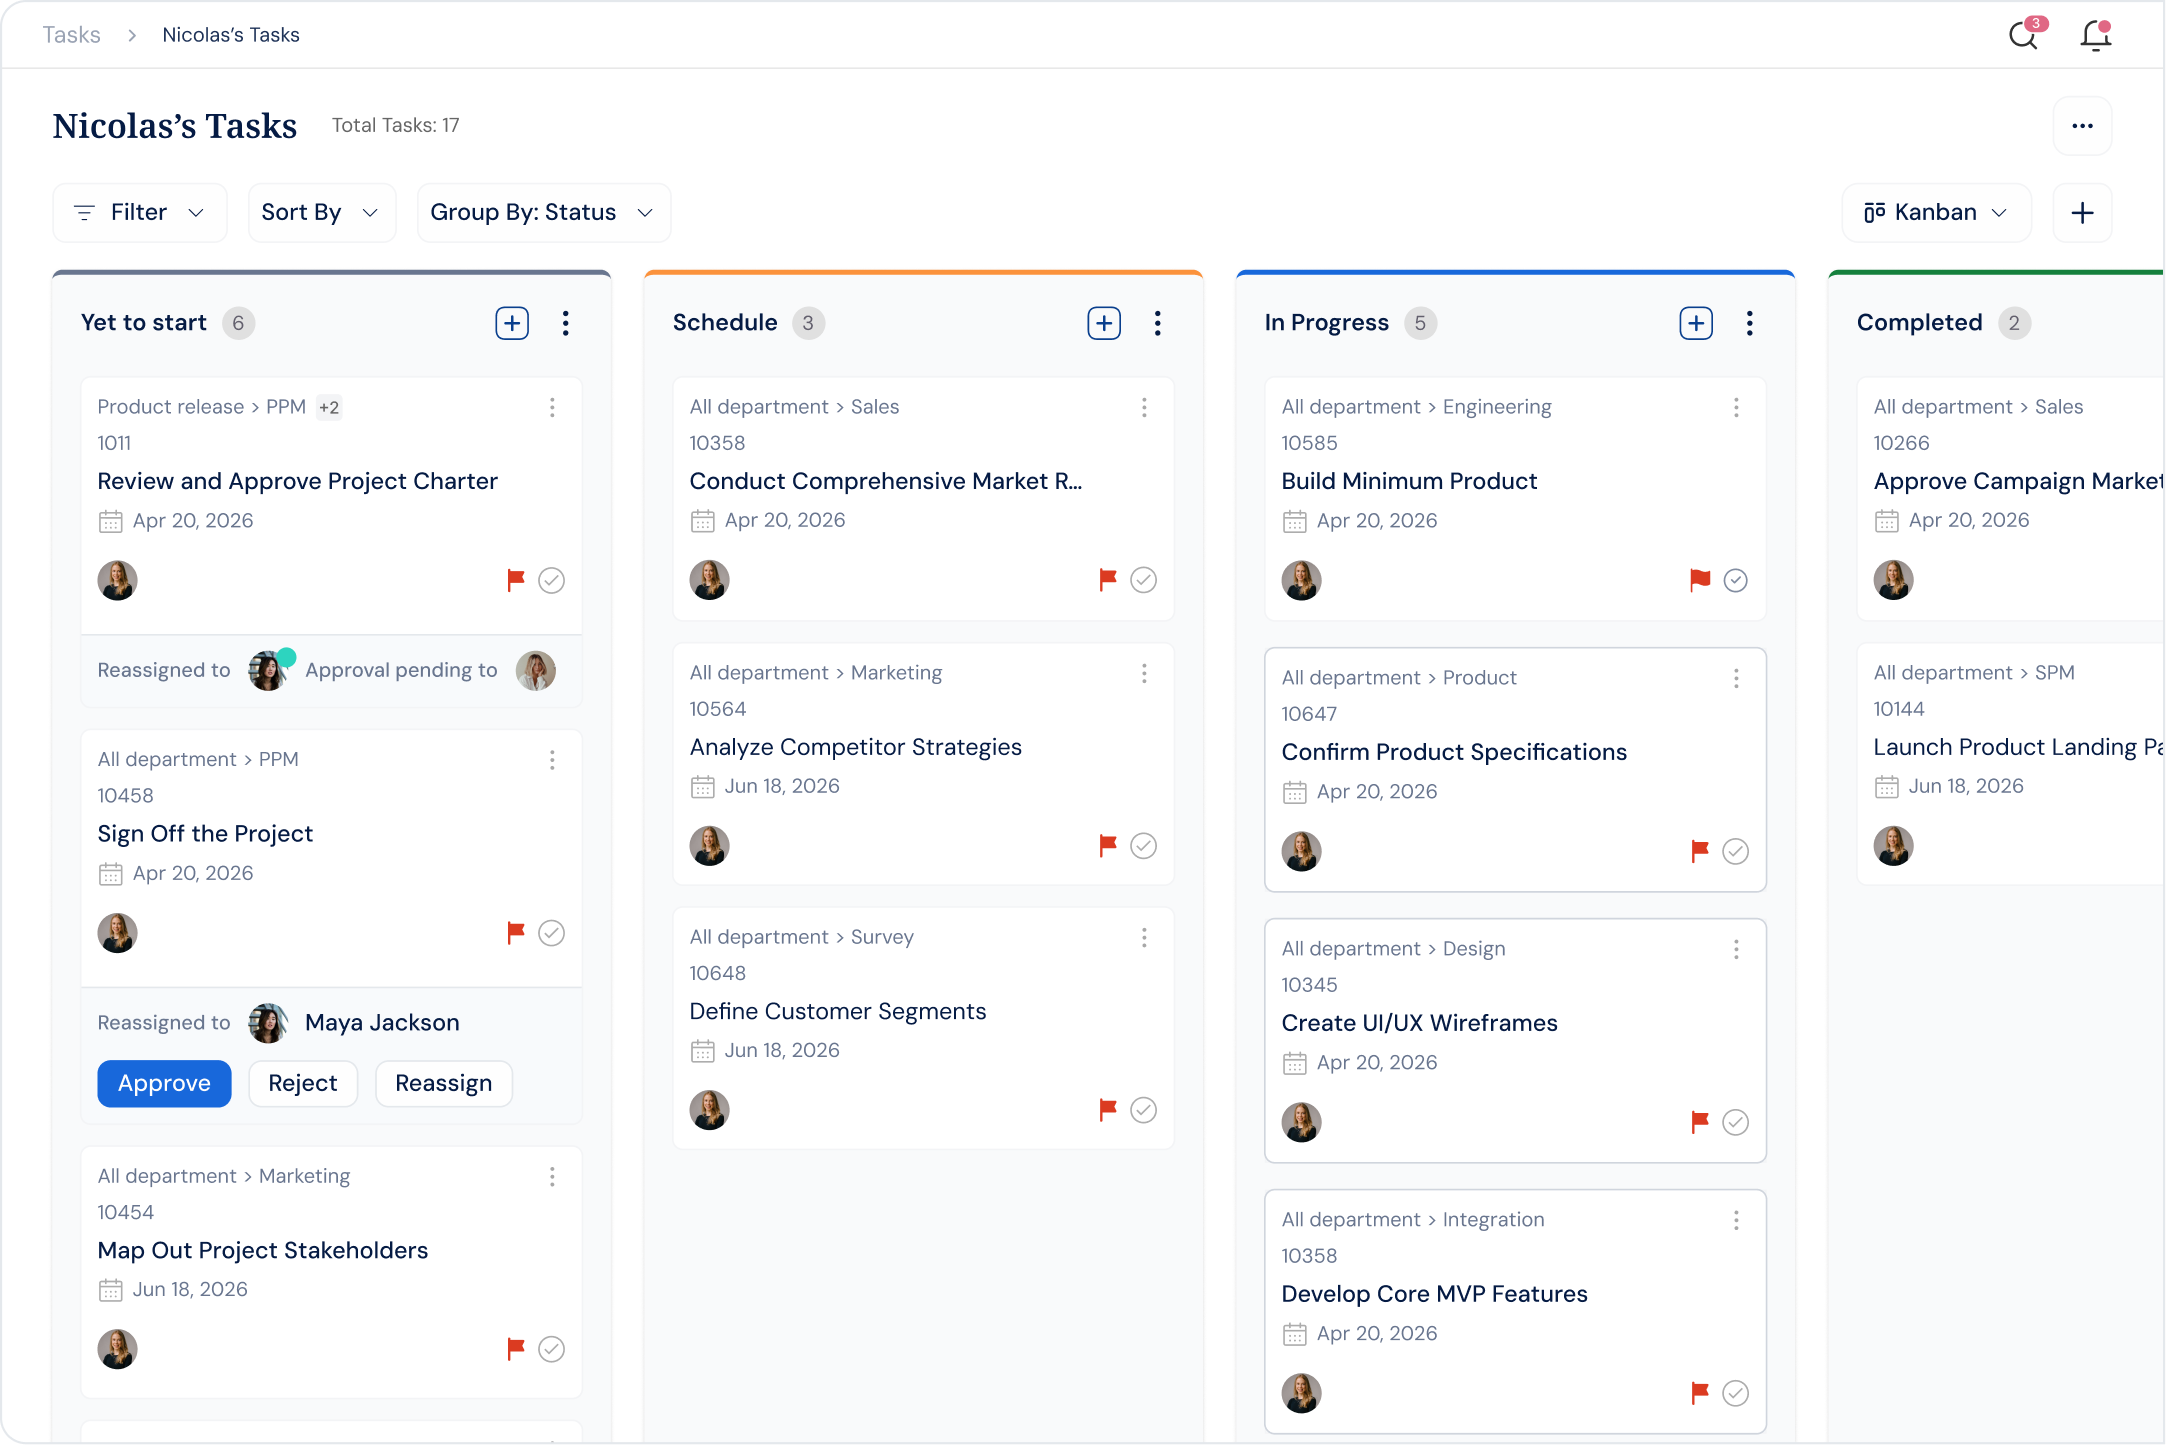
Task: Click Completed column header
Action: point(1919,322)
